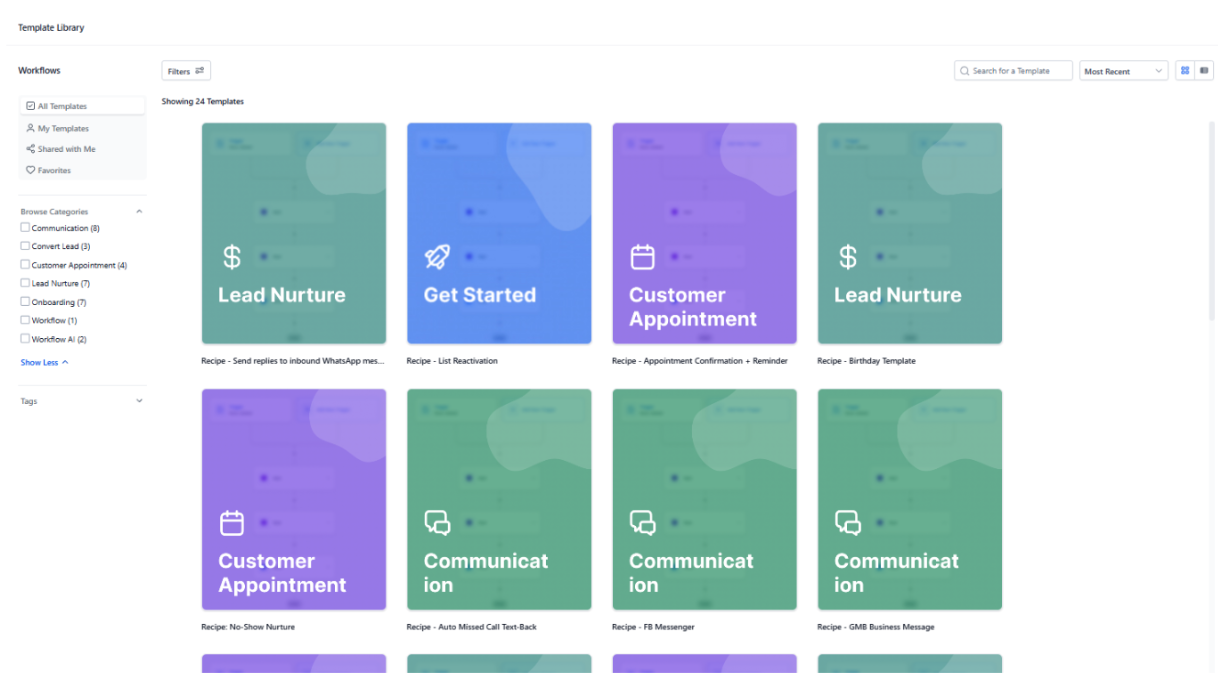
Task: Click the Workflows sidebar heading
Action: tap(39, 71)
